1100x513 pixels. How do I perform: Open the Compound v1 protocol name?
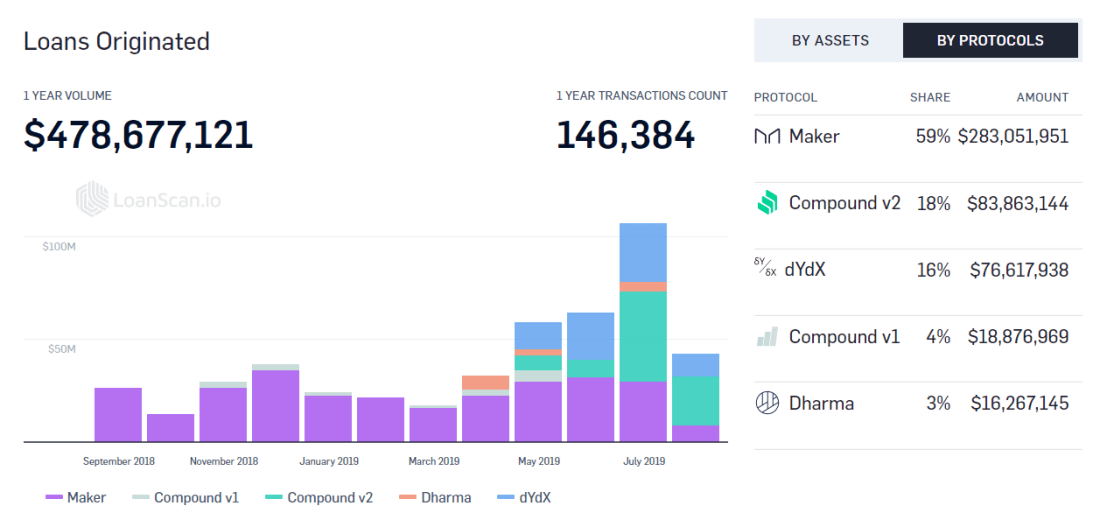click(x=844, y=337)
